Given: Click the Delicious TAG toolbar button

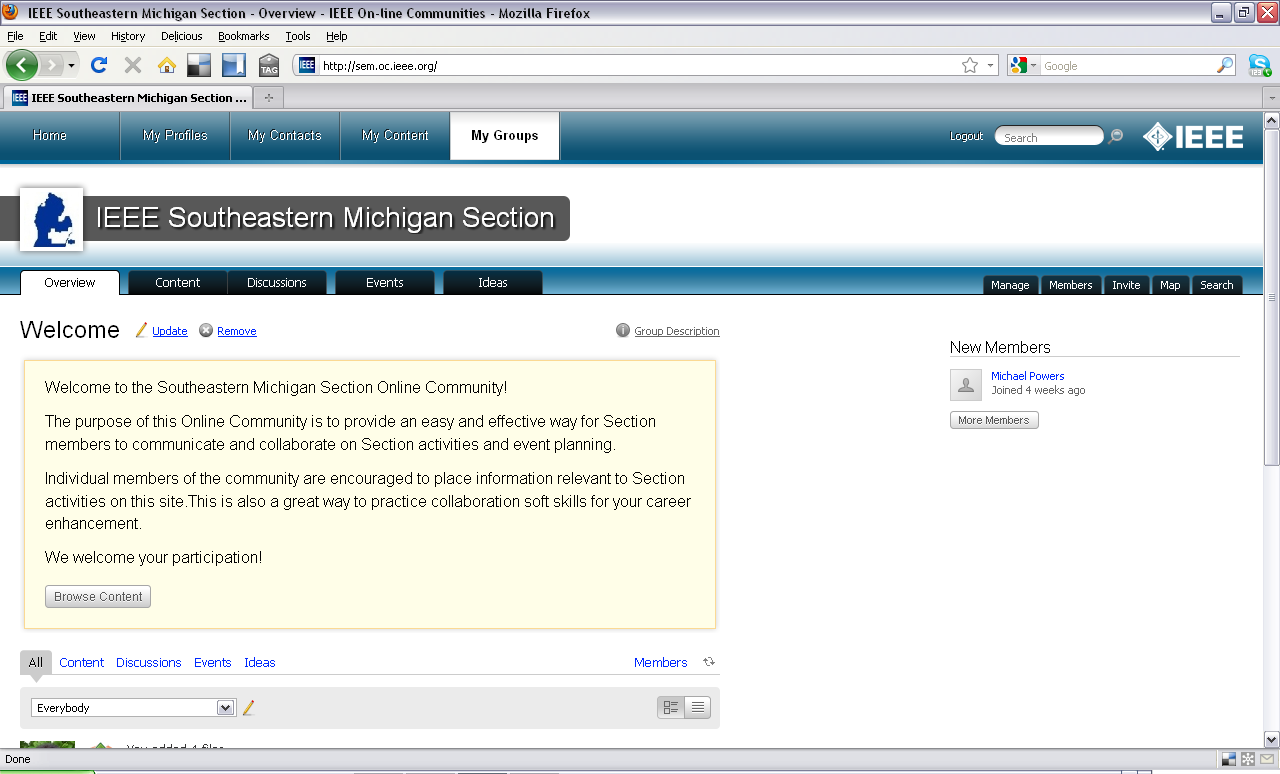Looking at the screenshot, I should (x=269, y=66).
